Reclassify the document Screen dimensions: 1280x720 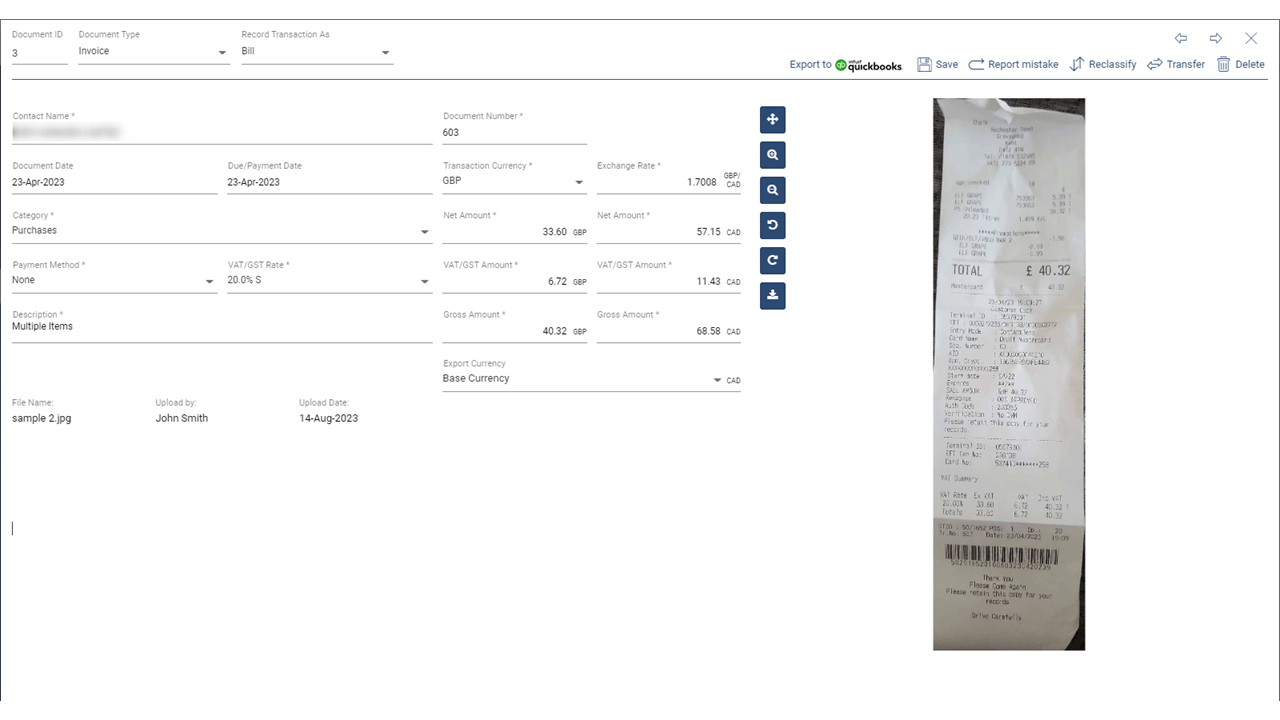point(1103,64)
